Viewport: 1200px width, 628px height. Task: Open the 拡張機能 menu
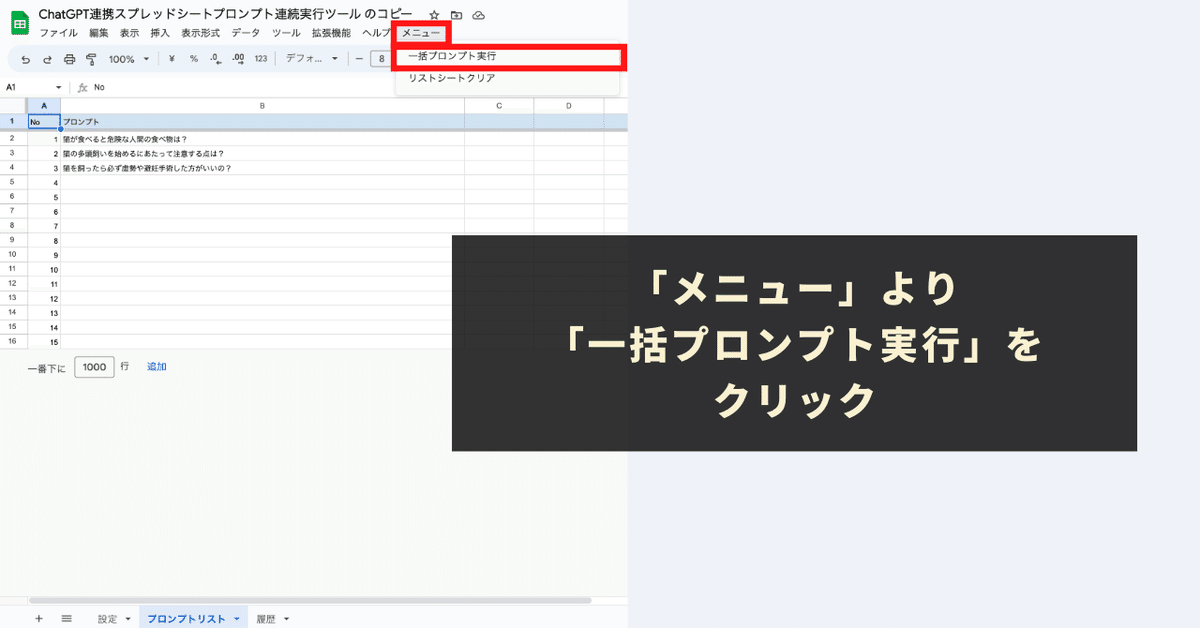click(331, 33)
